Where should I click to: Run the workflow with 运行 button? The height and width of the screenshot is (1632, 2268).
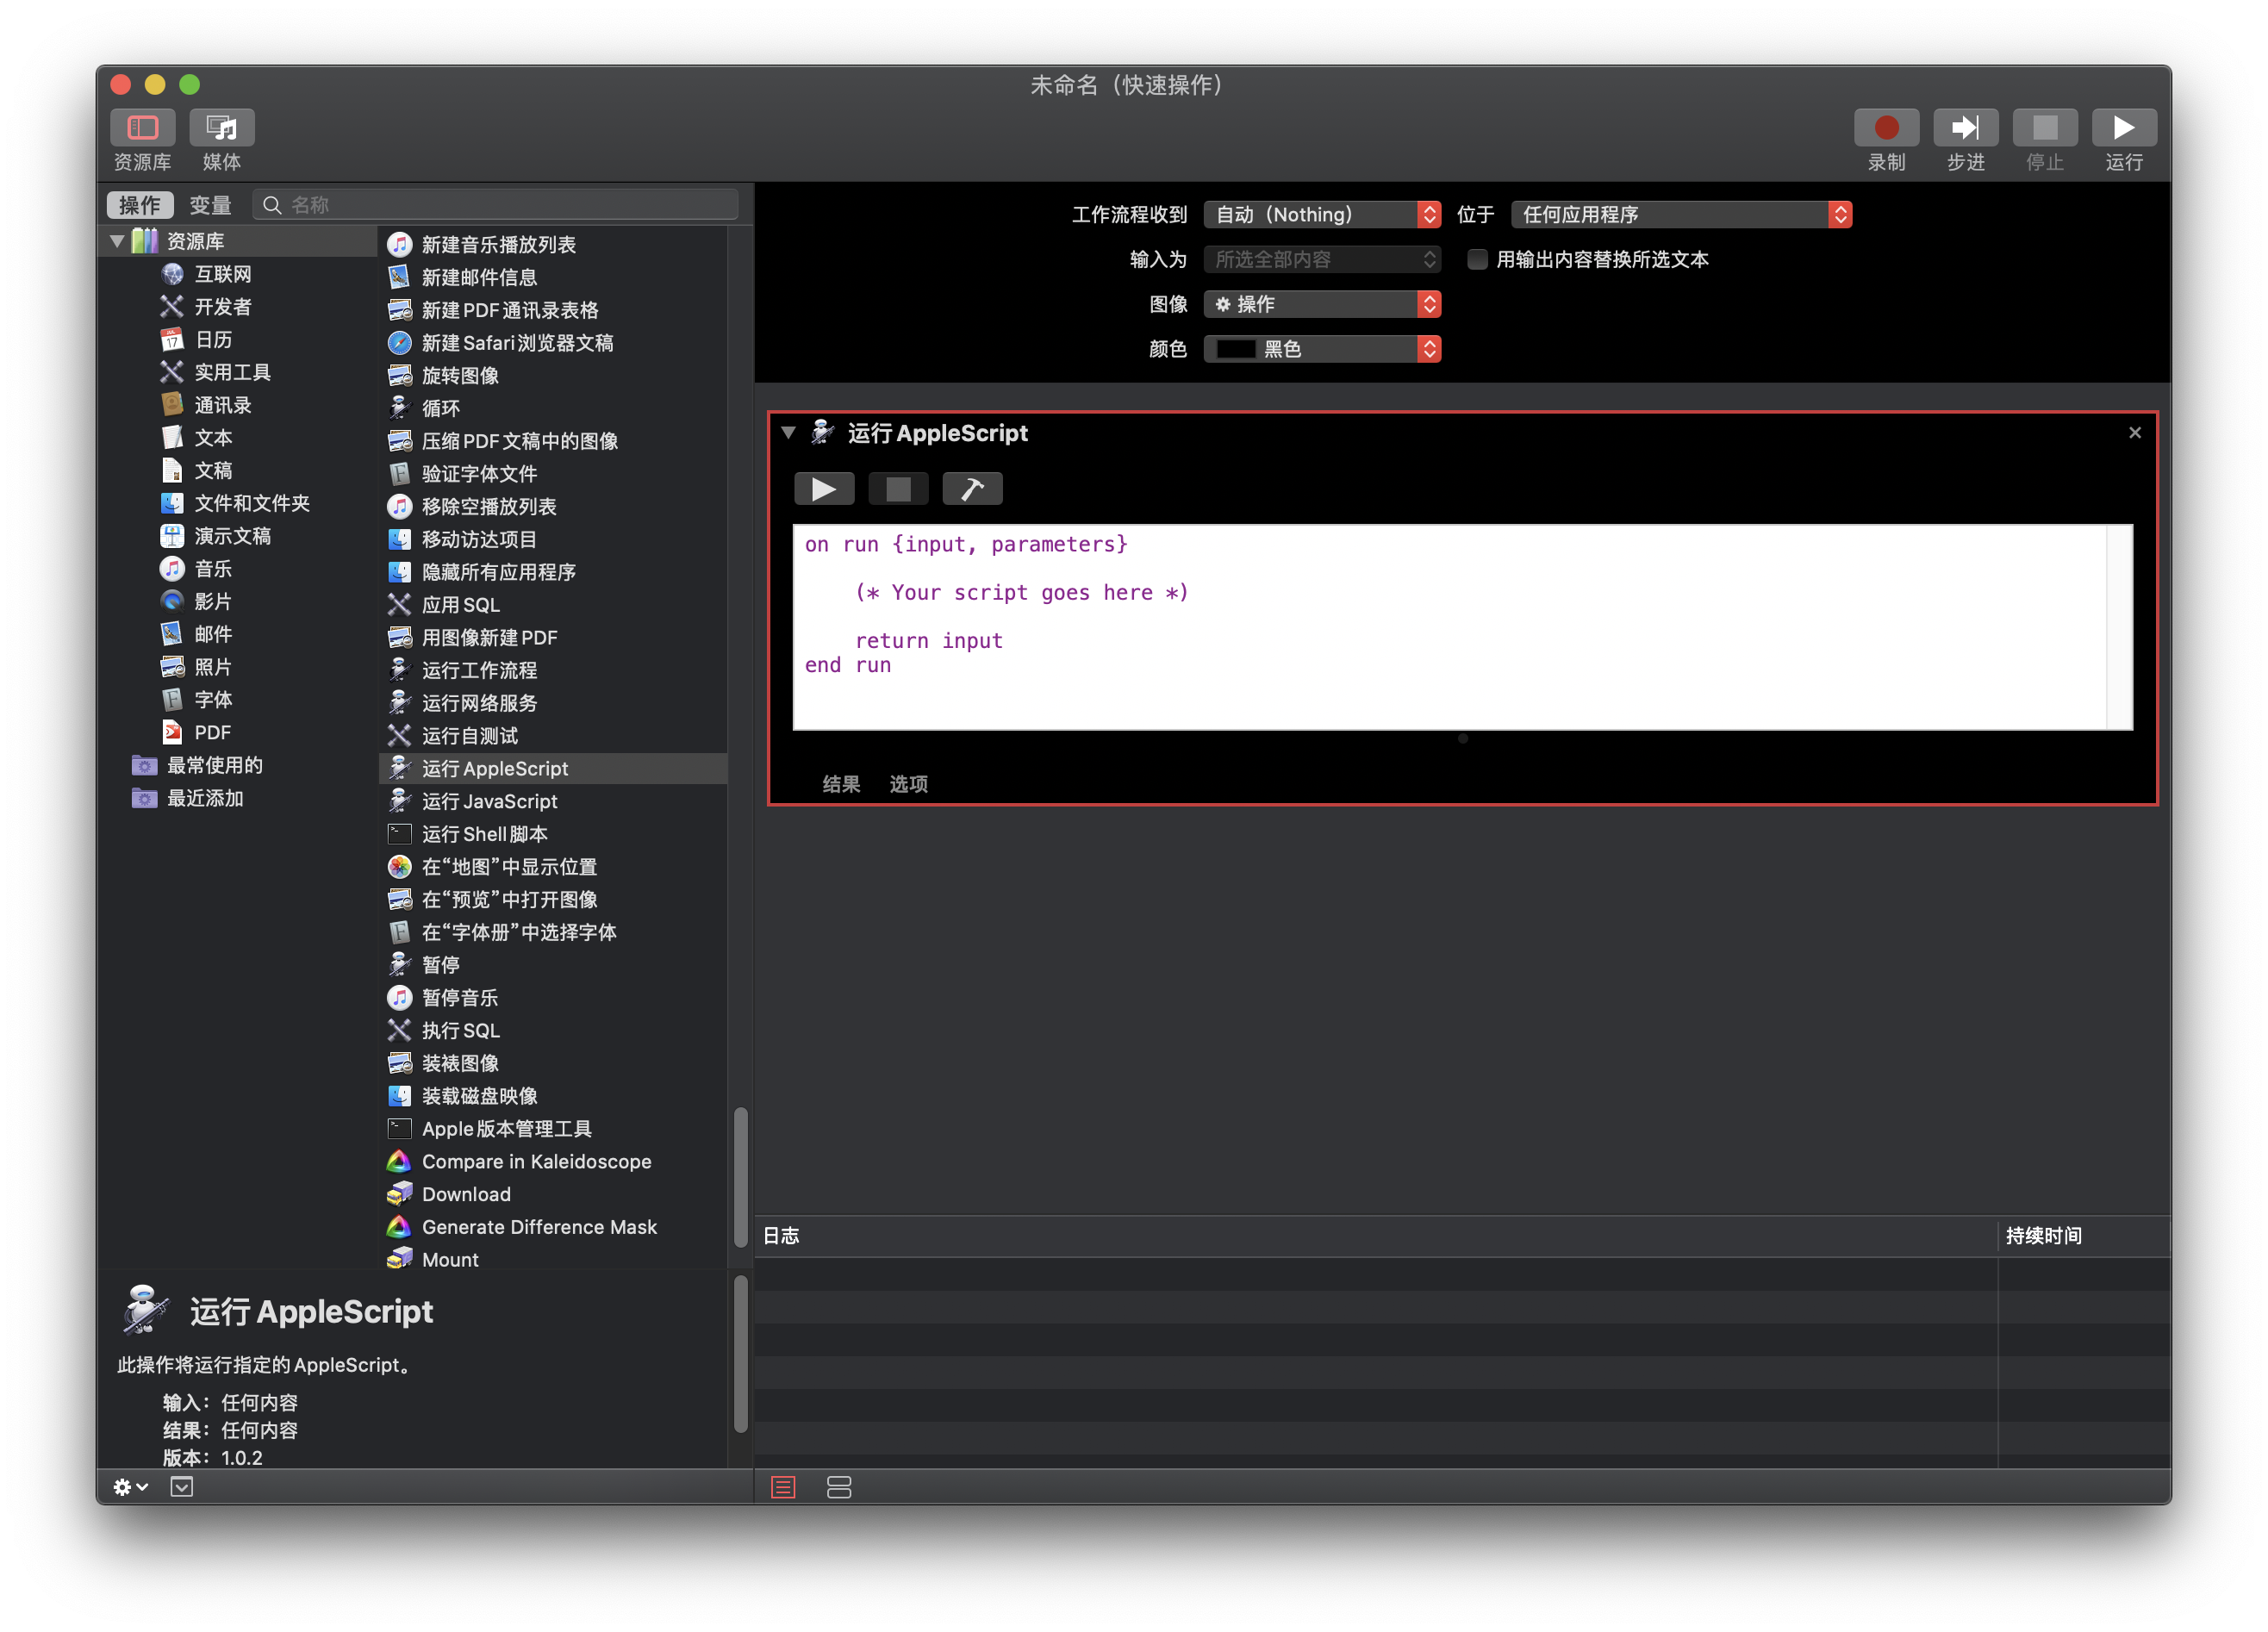tap(2123, 128)
